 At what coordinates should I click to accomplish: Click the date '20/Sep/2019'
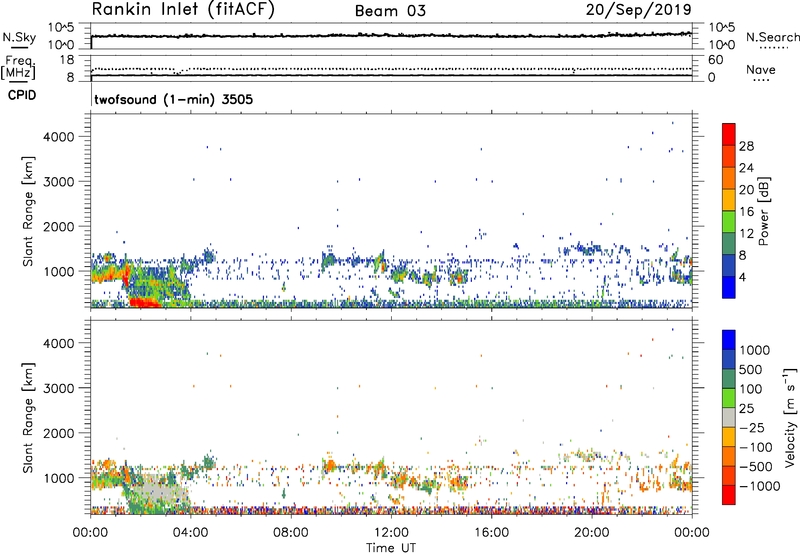(x=638, y=9)
